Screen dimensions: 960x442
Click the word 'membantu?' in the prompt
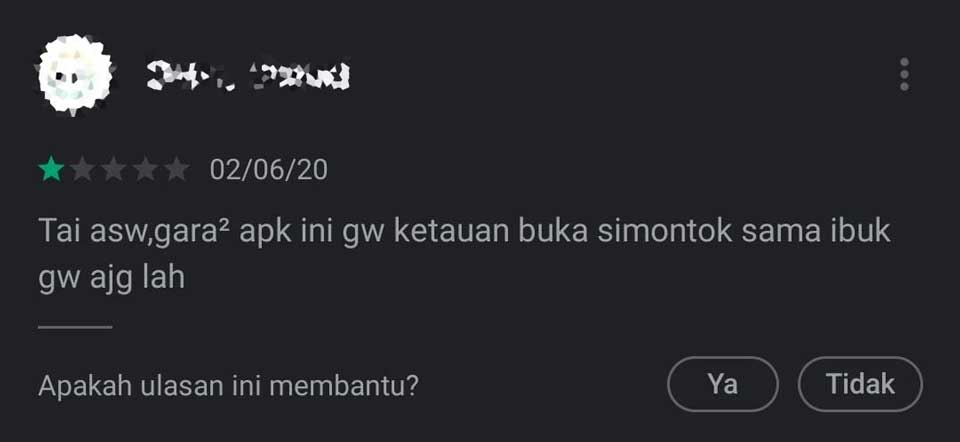(x=343, y=386)
